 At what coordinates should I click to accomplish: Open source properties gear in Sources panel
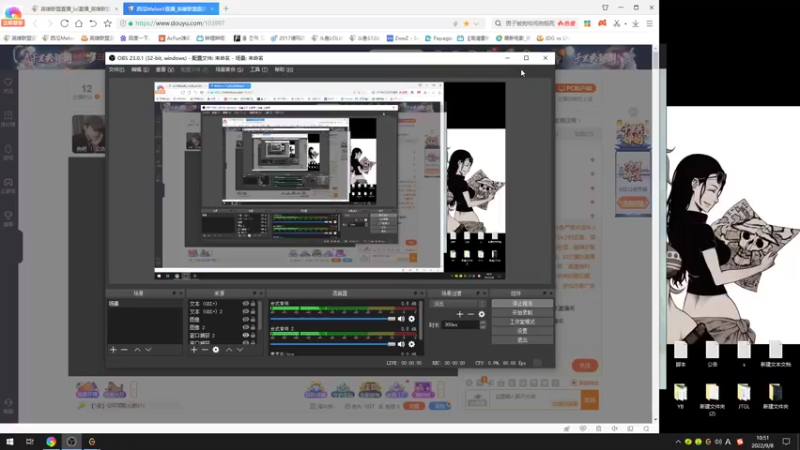(216, 349)
